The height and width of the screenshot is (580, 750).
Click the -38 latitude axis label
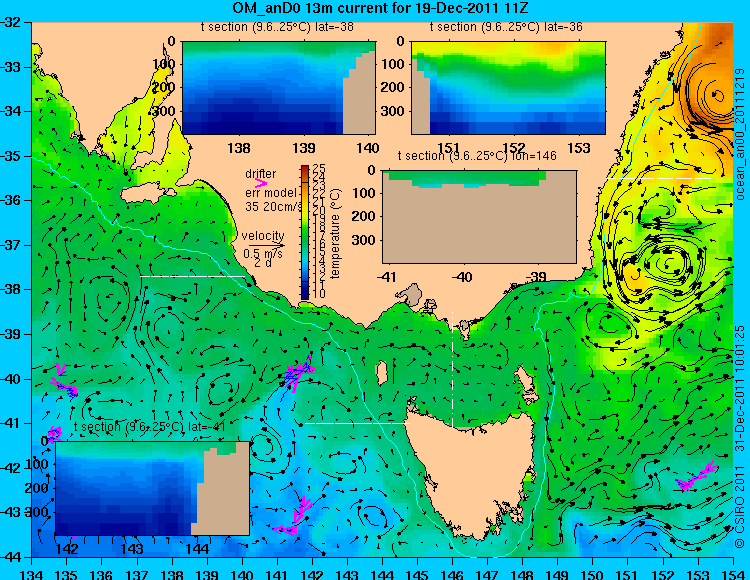point(11,289)
